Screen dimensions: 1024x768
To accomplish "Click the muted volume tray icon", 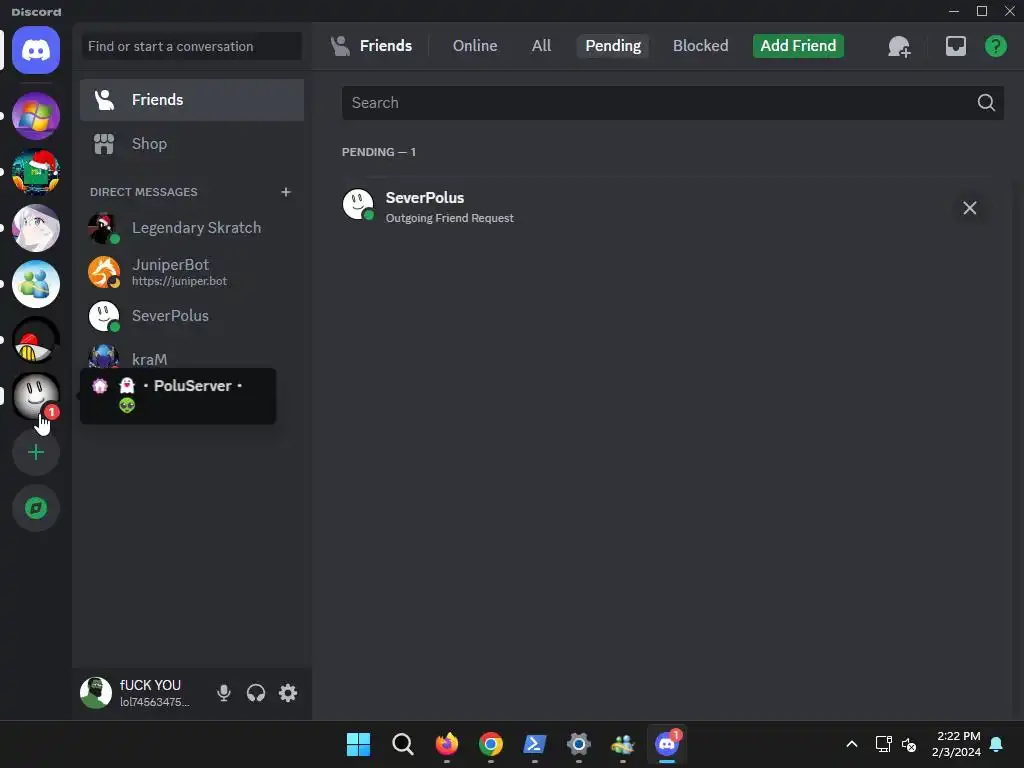I will coord(909,744).
